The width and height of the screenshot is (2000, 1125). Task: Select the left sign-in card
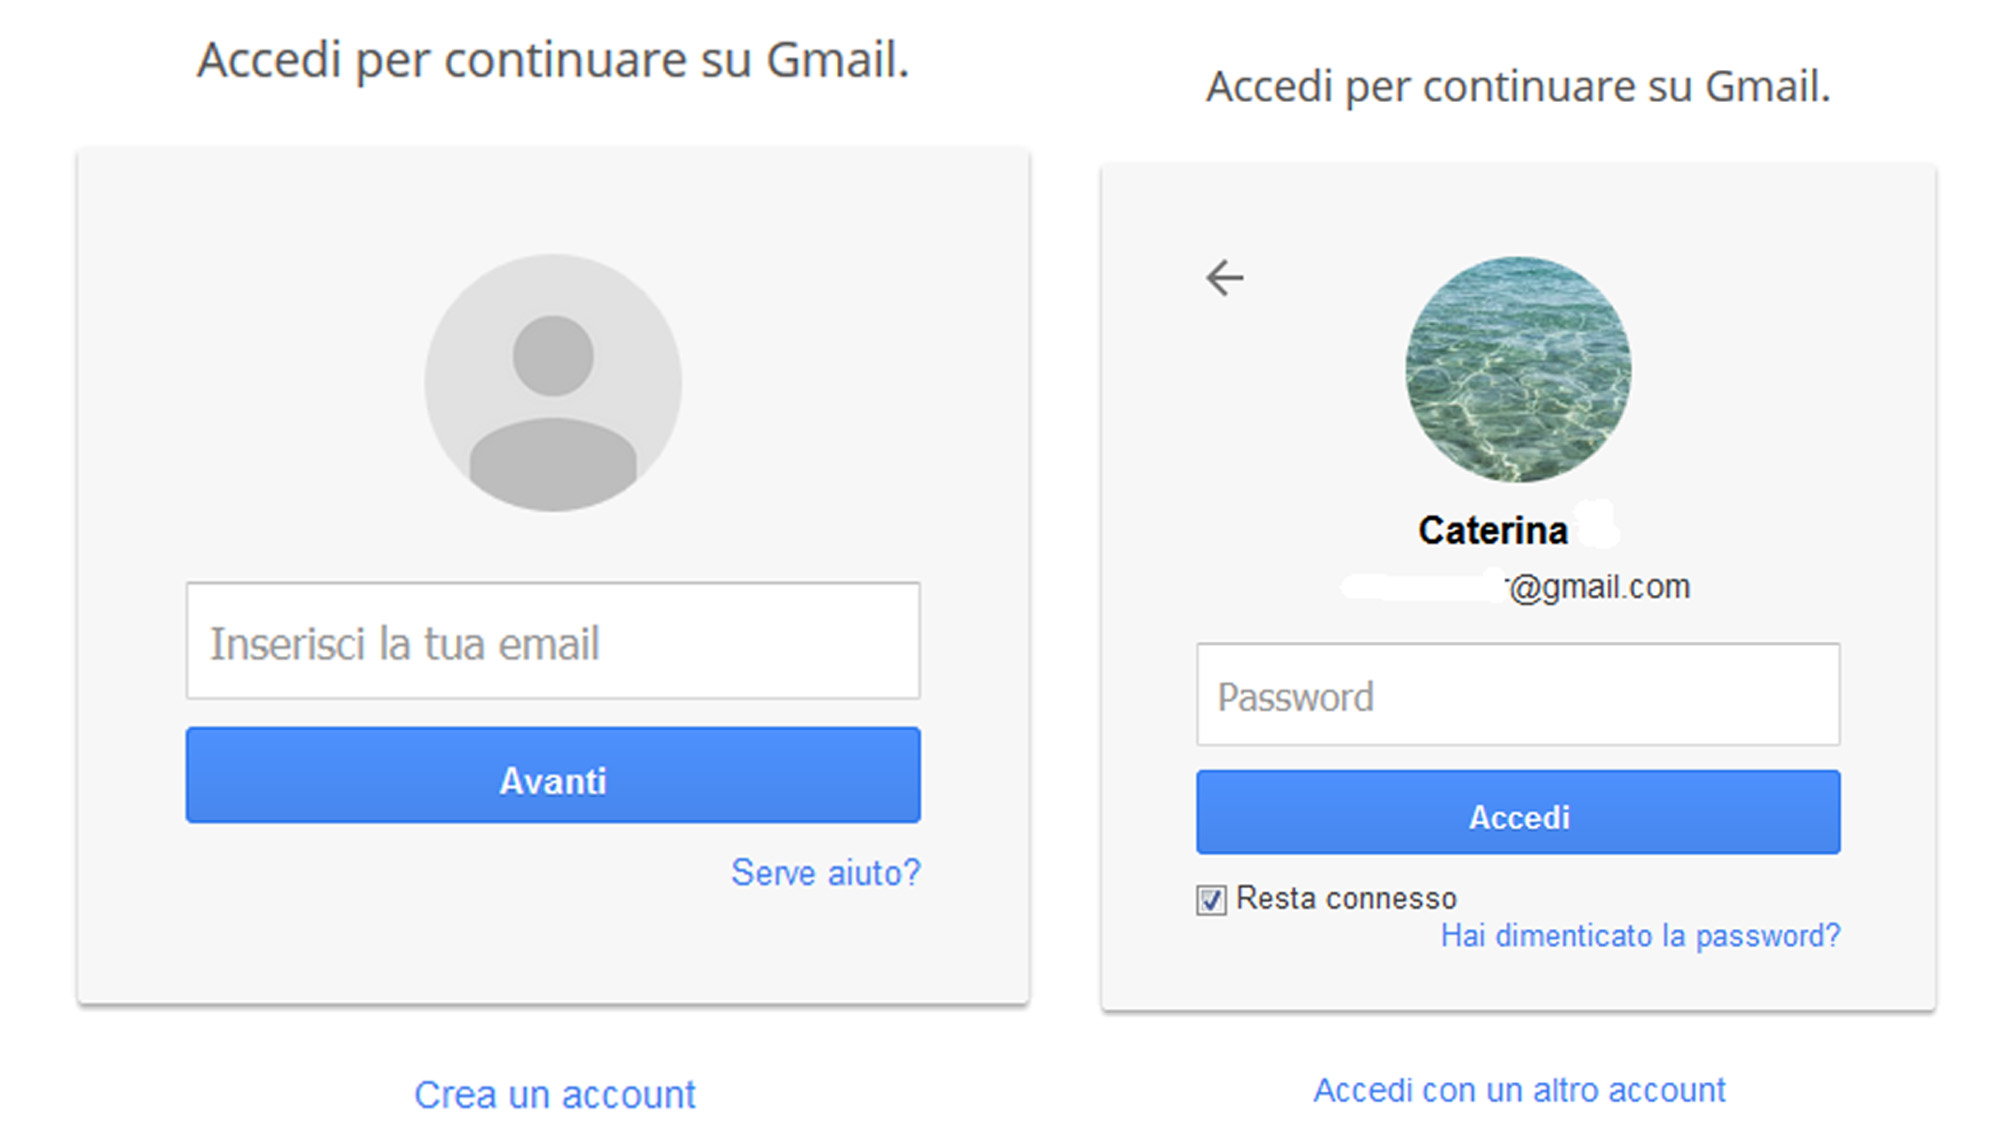552,580
